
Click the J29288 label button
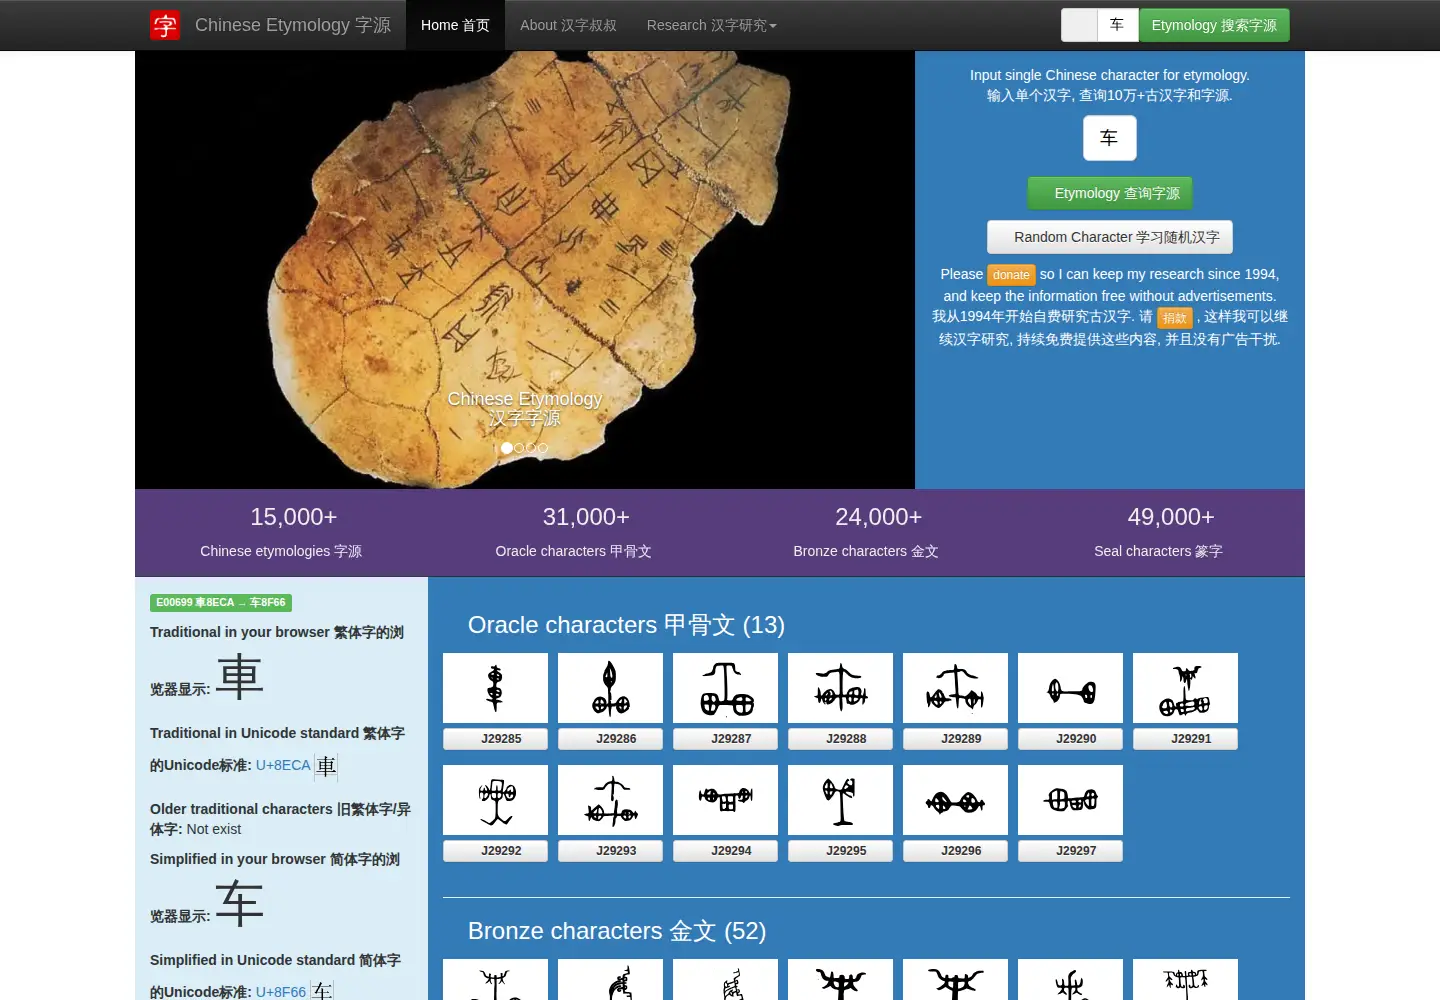(841, 739)
